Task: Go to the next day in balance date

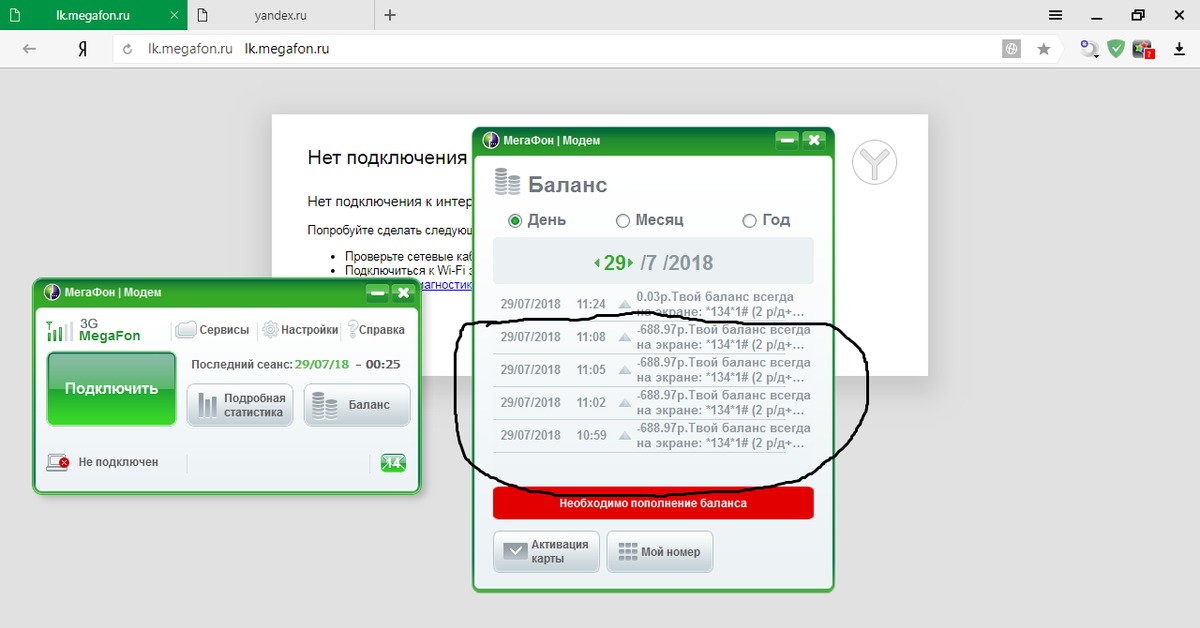Action: click(x=631, y=263)
